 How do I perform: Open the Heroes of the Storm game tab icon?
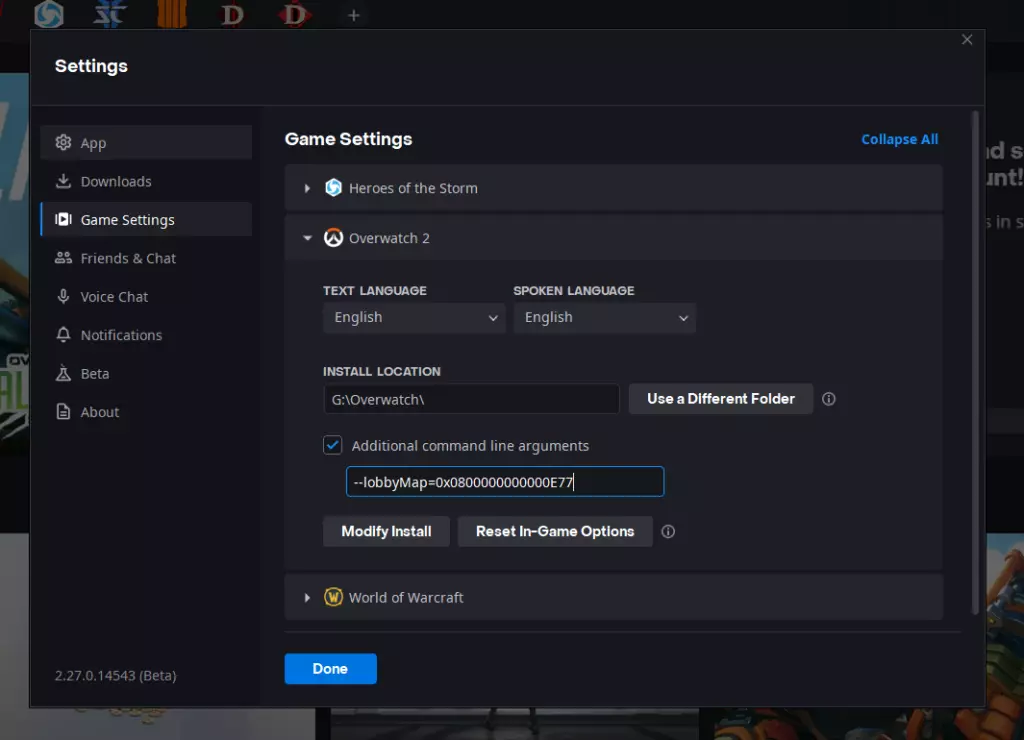click(x=49, y=14)
